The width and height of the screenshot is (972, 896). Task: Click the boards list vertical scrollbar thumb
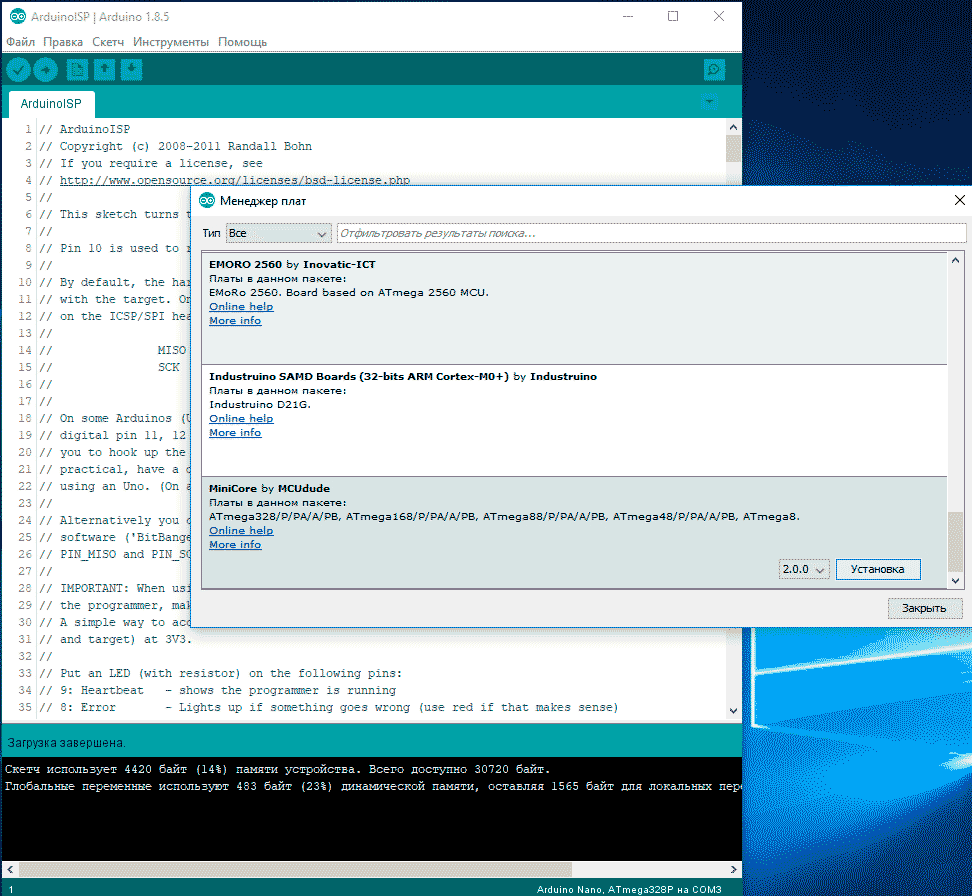coord(955,540)
